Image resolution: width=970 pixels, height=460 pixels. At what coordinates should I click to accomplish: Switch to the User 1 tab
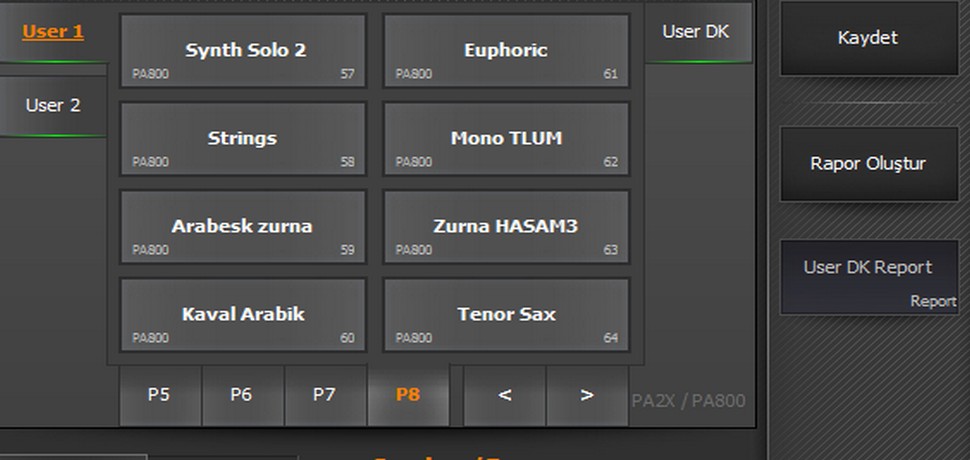point(53,32)
